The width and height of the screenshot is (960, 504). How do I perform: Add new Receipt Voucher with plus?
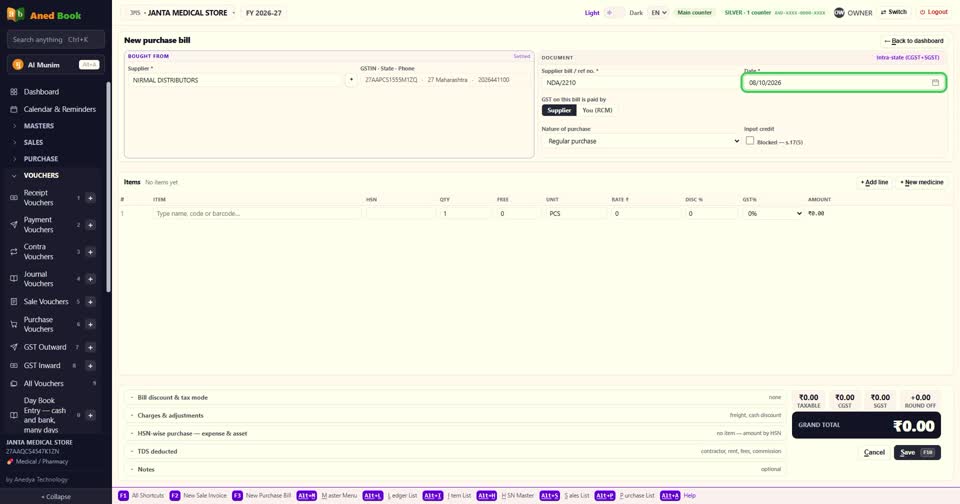(90, 198)
